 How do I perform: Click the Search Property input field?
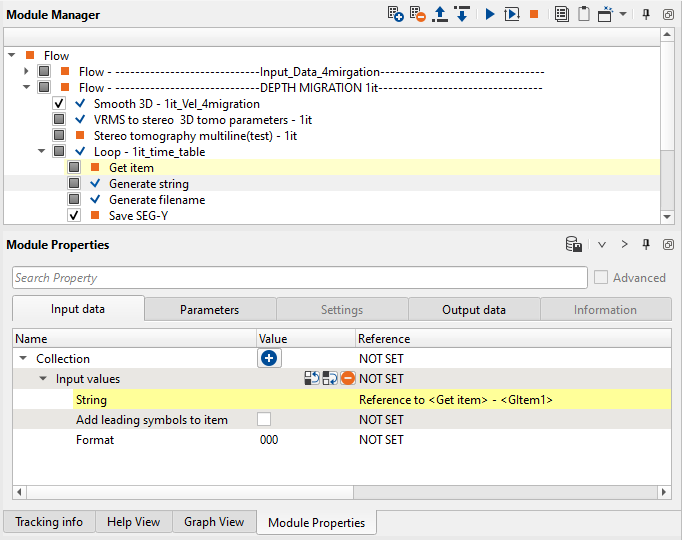point(299,278)
